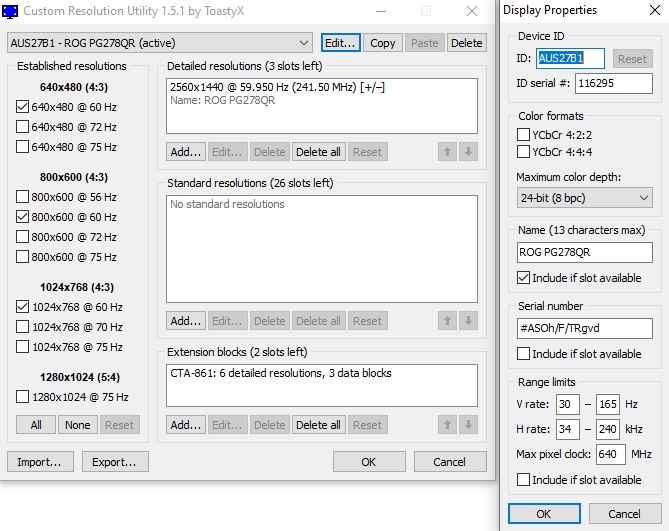Image resolution: width=669 pixels, height=531 pixels.
Task: Enable 1280x1024 @ 75 Hz checkbox
Action: coord(23,397)
